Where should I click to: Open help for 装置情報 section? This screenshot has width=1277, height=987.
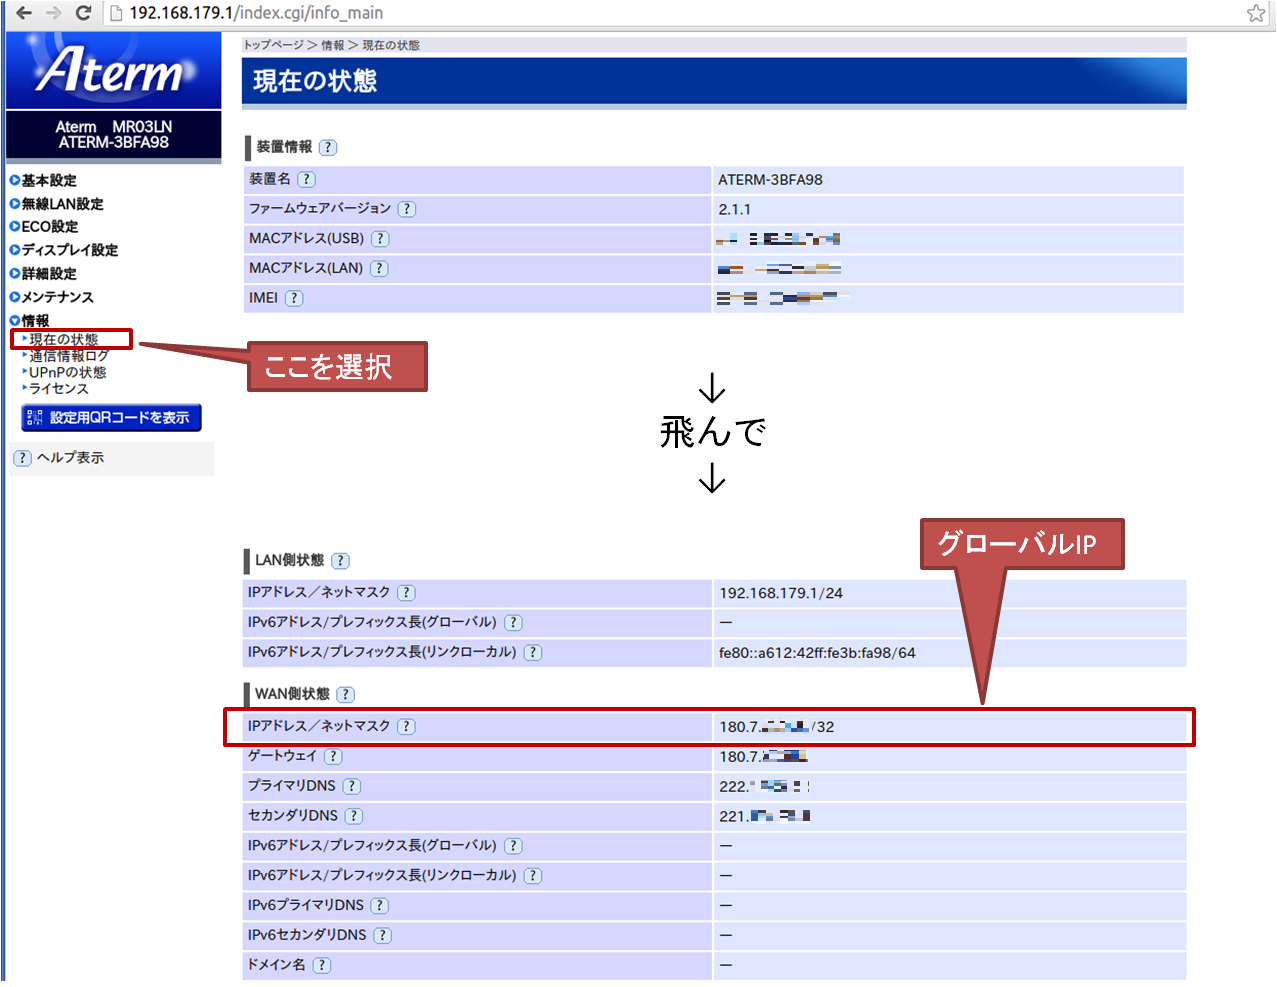328,147
